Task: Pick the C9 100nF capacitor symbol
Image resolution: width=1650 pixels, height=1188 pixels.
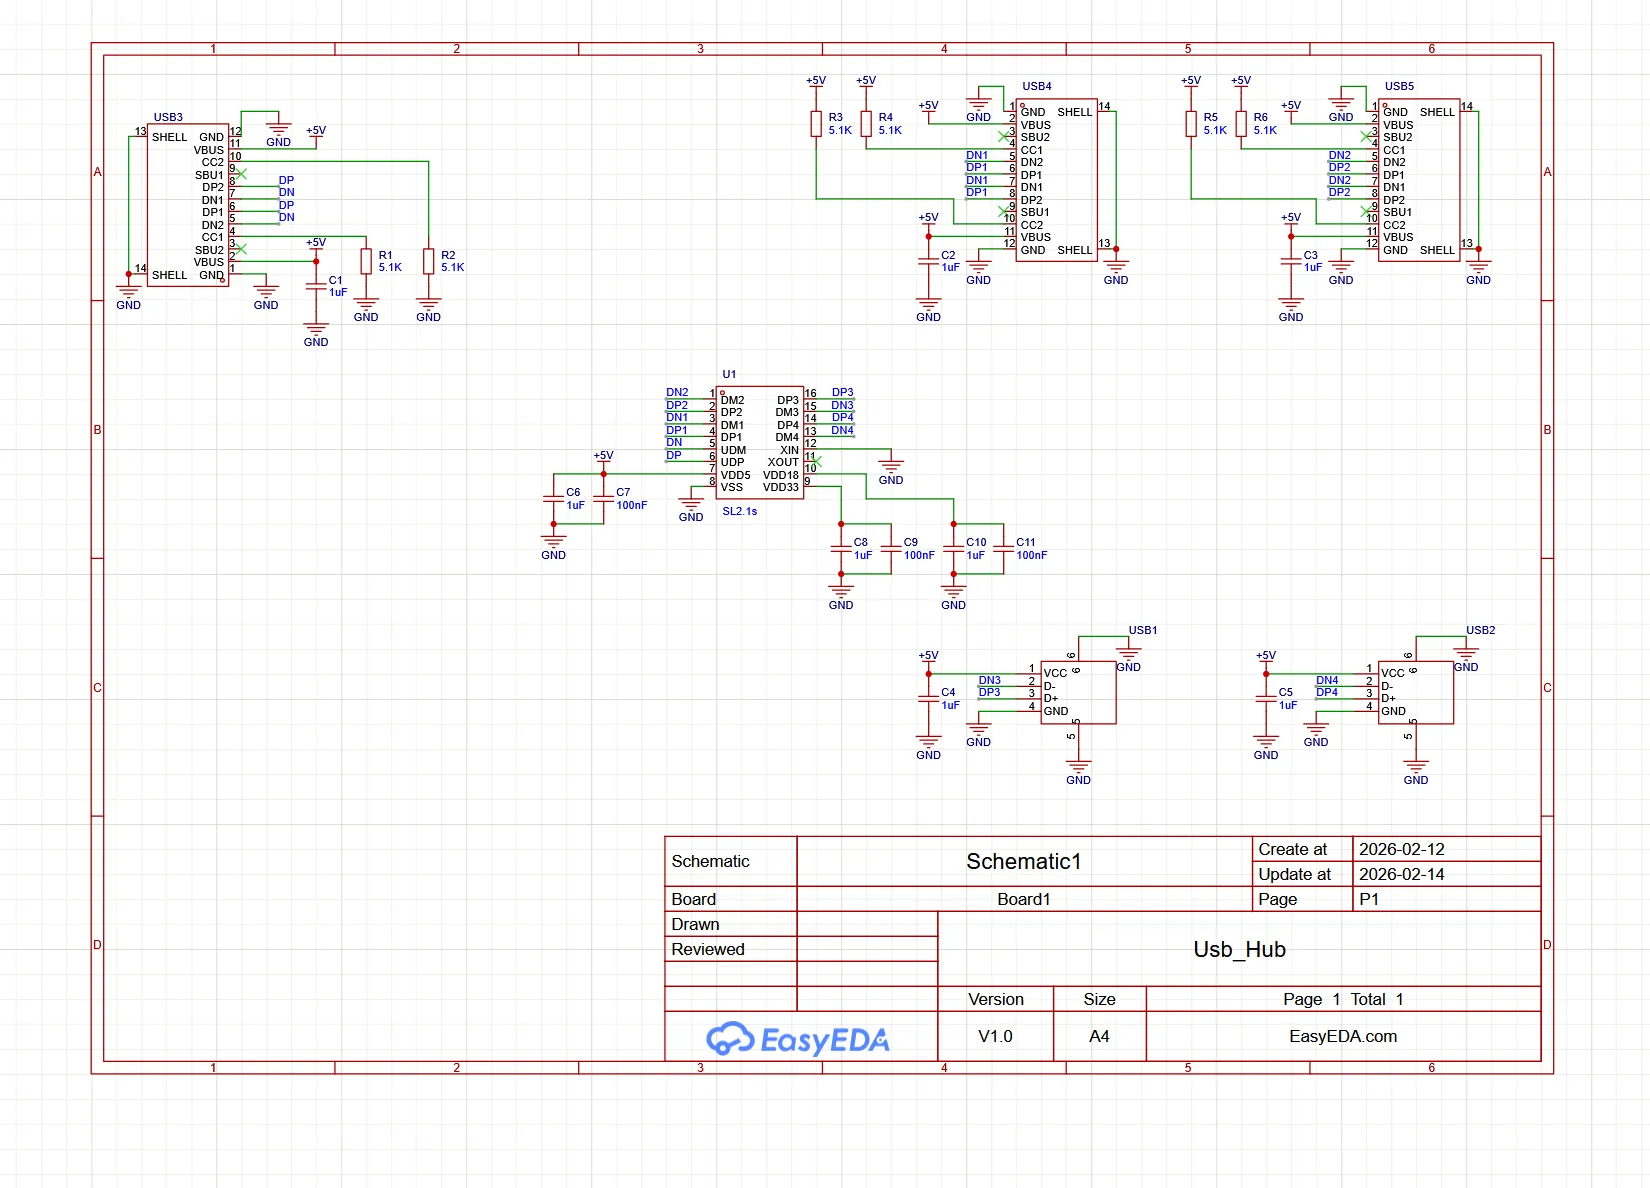Action: click(x=891, y=548)
